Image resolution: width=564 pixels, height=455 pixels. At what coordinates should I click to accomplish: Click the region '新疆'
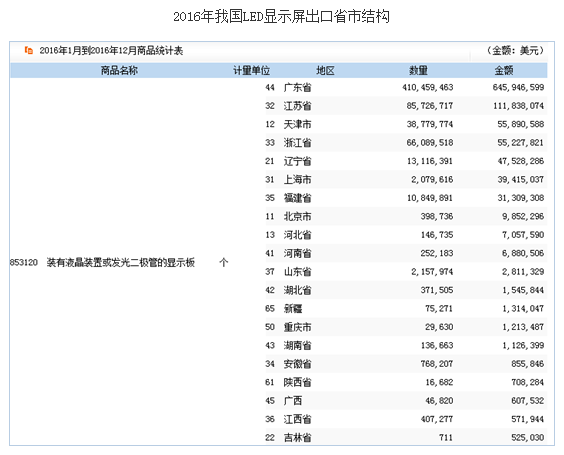click(293, 309)
